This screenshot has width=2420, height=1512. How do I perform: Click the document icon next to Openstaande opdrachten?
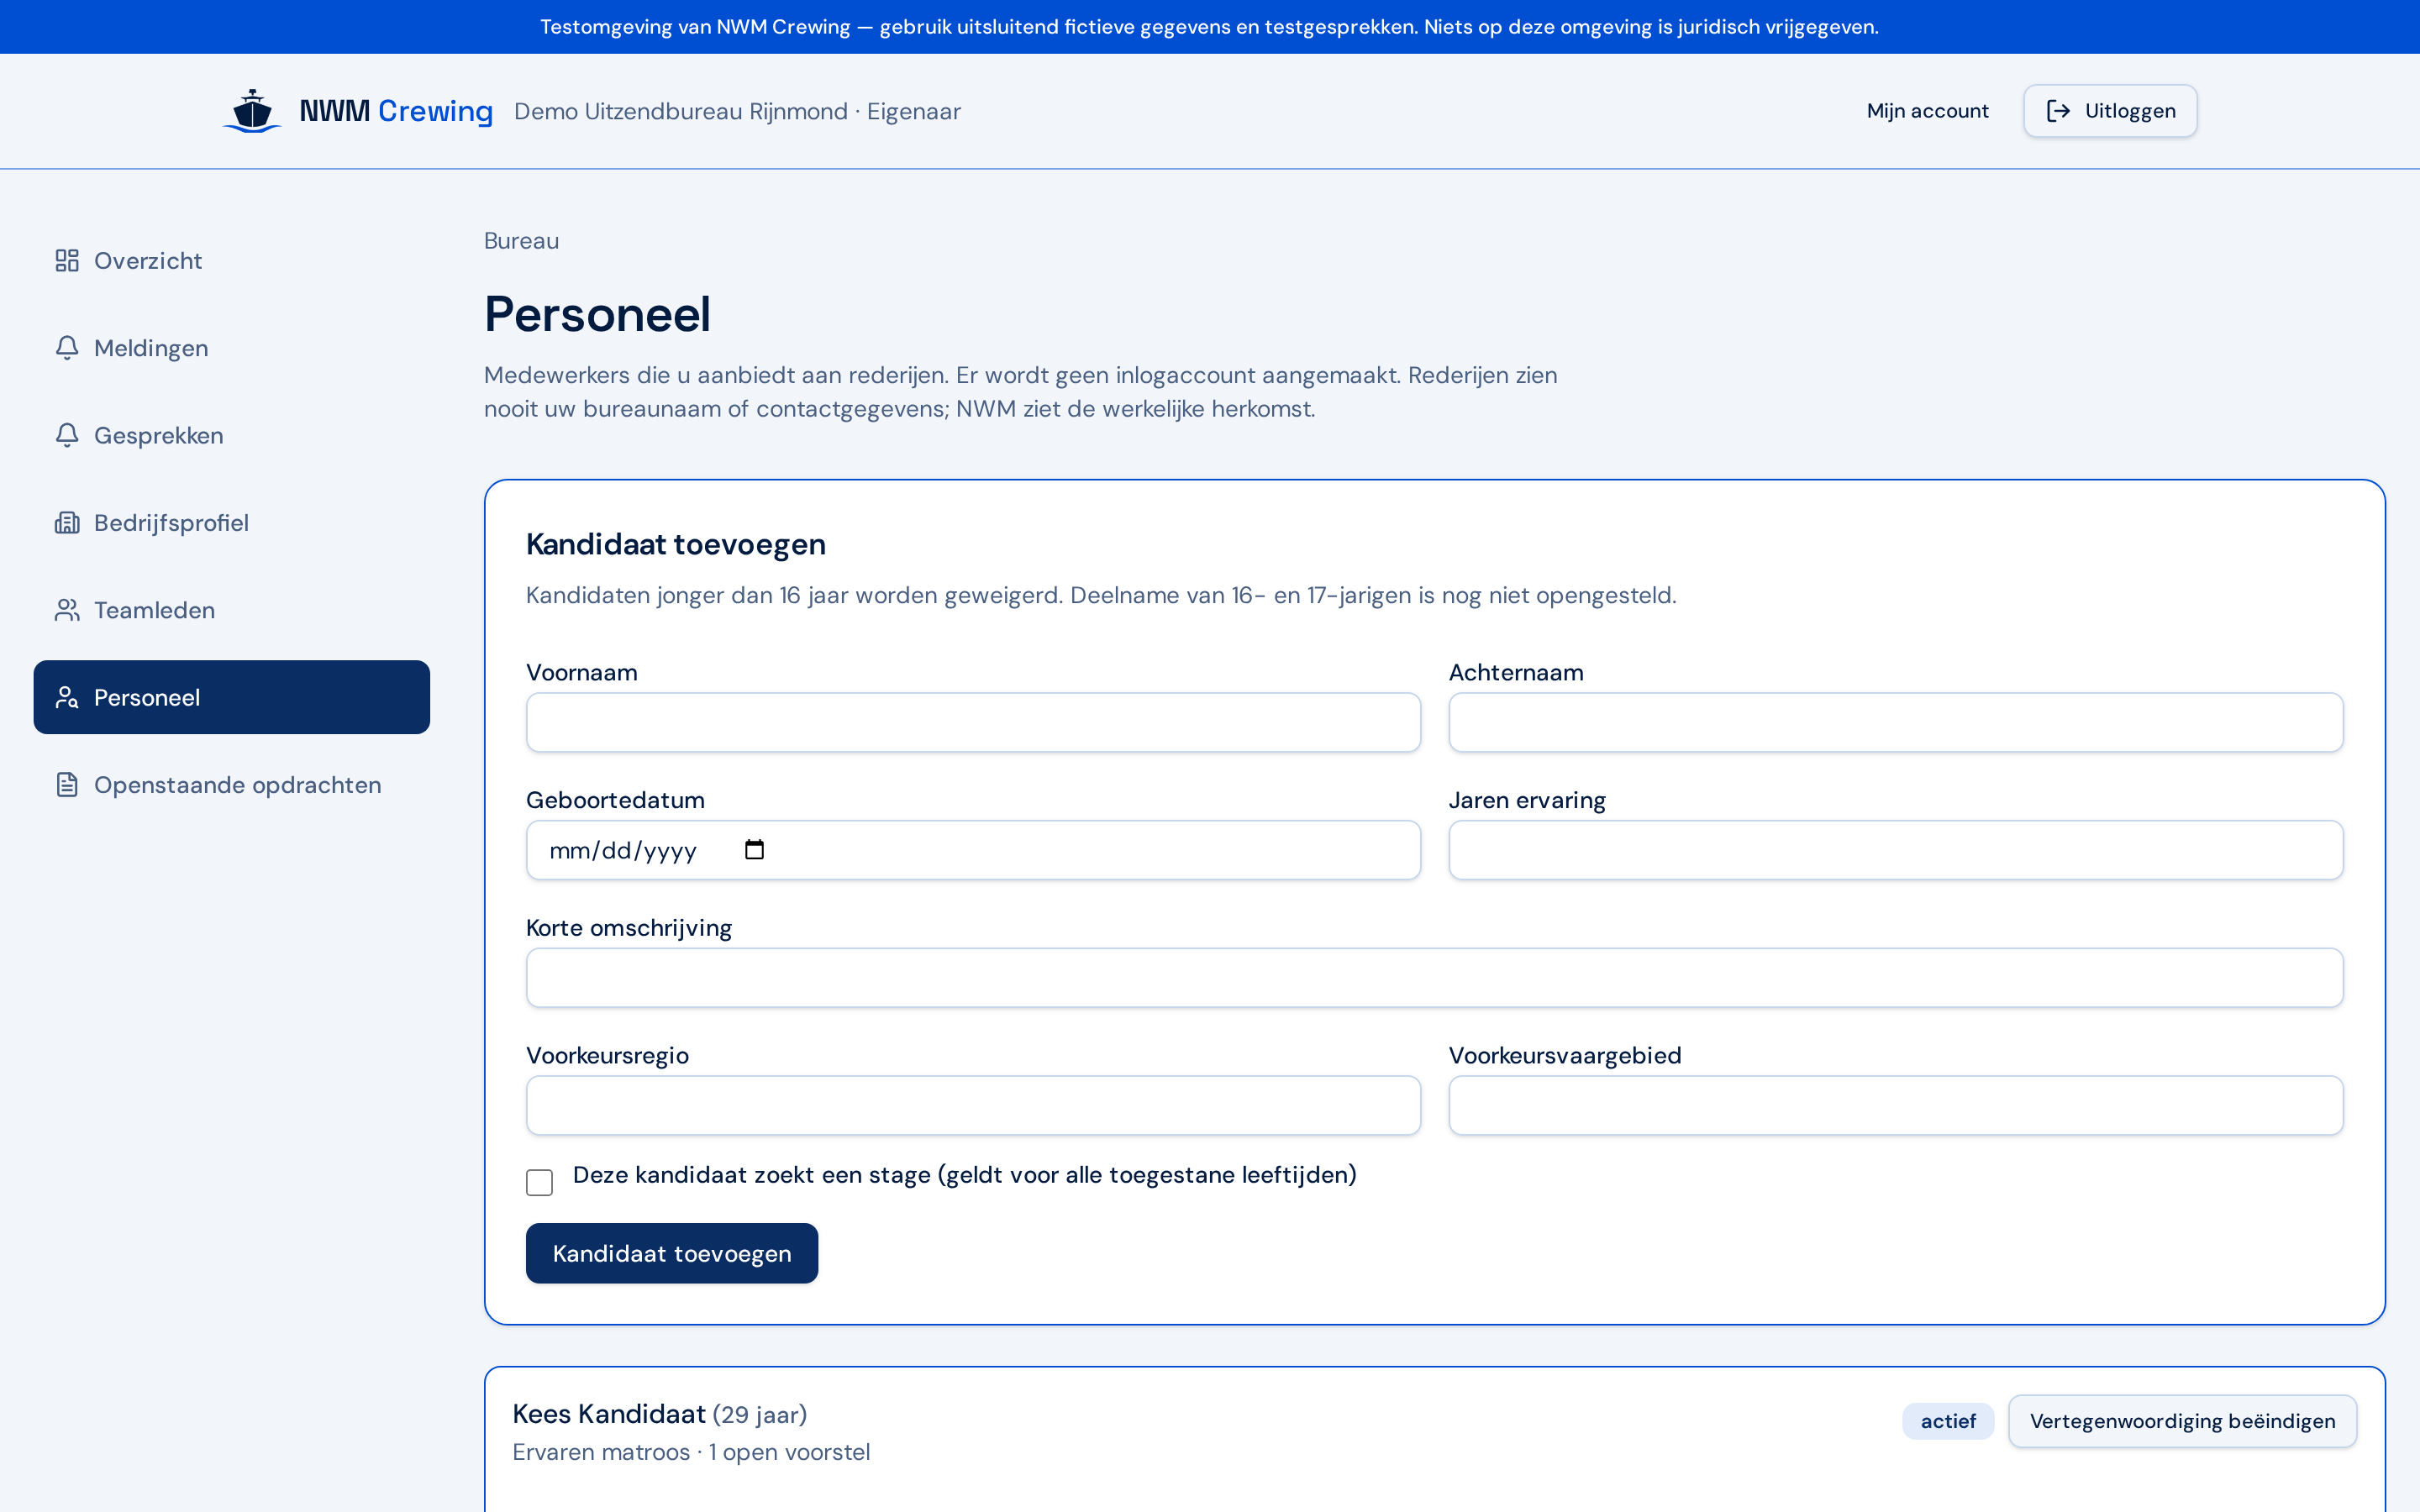pos(67,785)
